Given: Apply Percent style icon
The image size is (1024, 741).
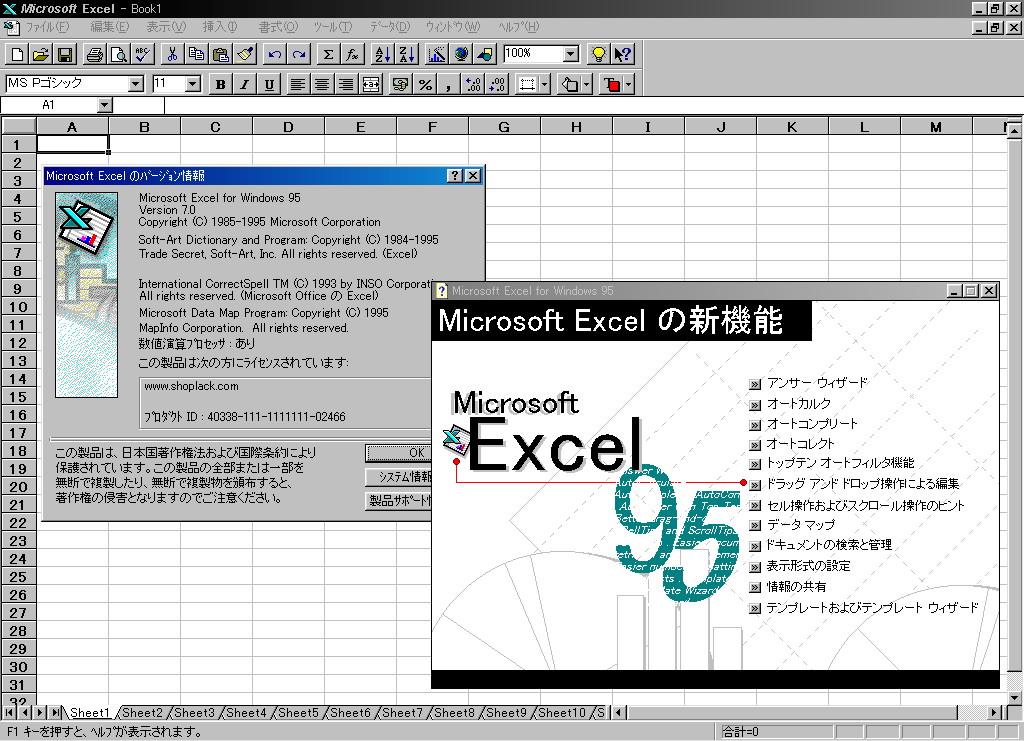Looking at the screenshot, I should click(425, 84).
